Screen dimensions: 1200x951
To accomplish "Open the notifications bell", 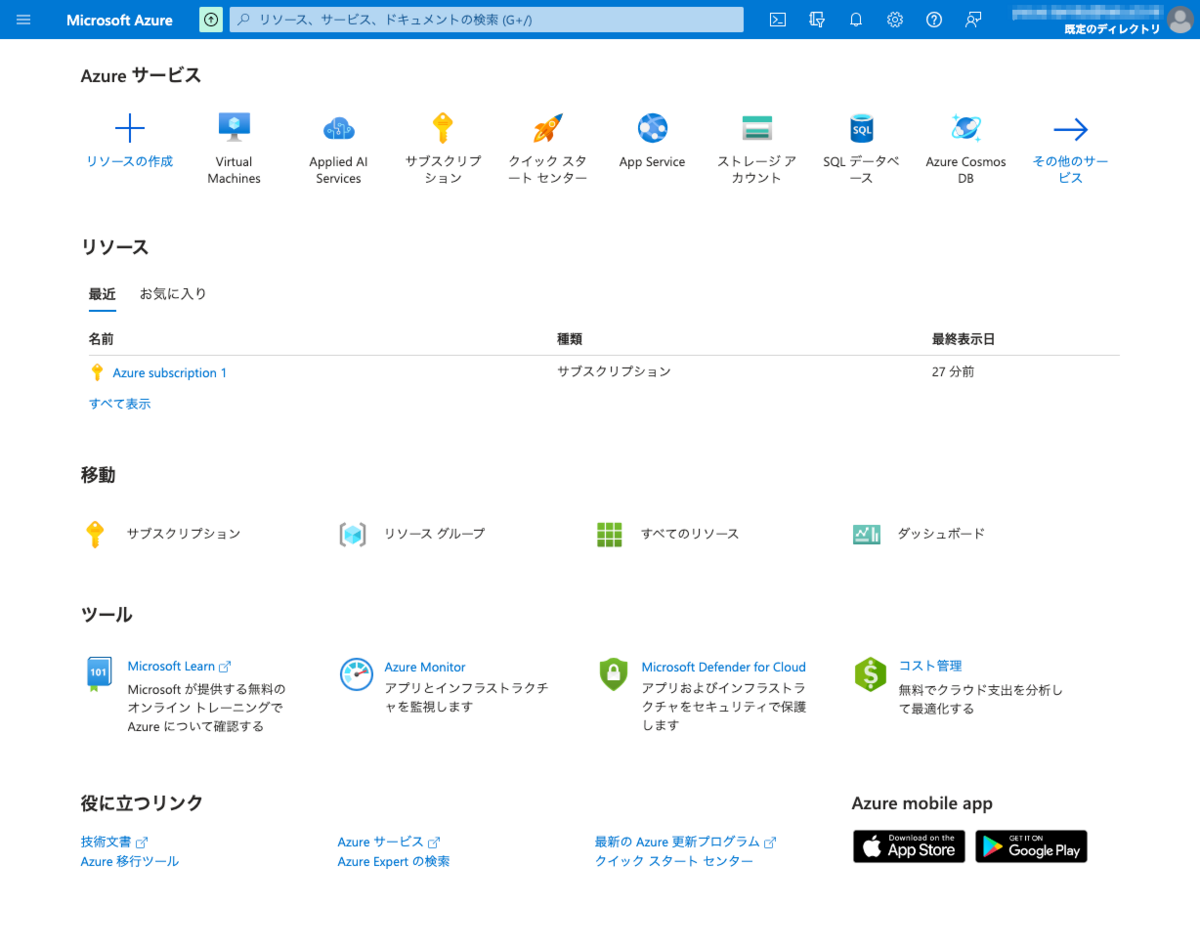I will pos(856,19).
